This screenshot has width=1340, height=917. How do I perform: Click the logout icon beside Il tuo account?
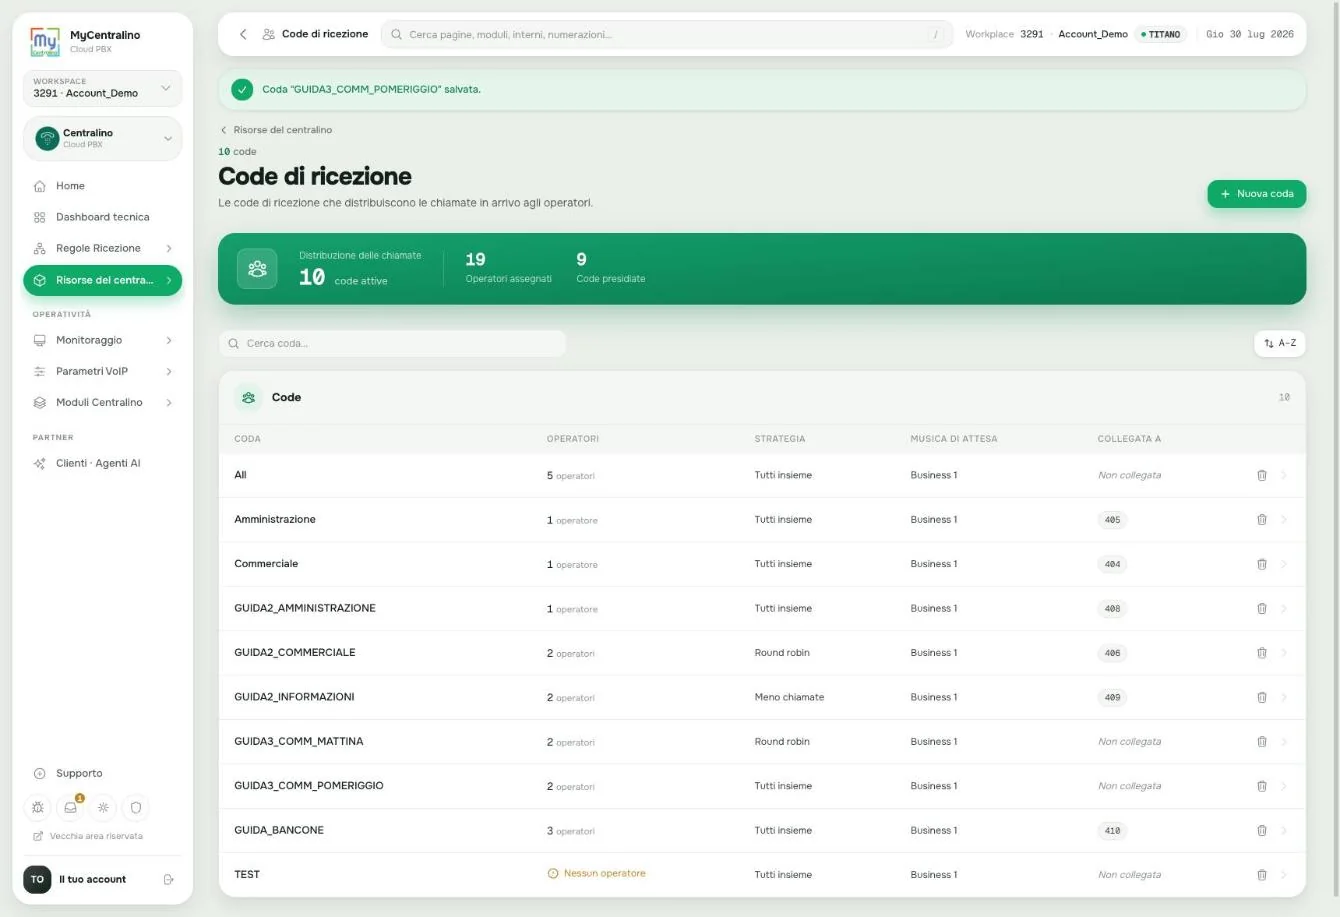coord(168,879)
